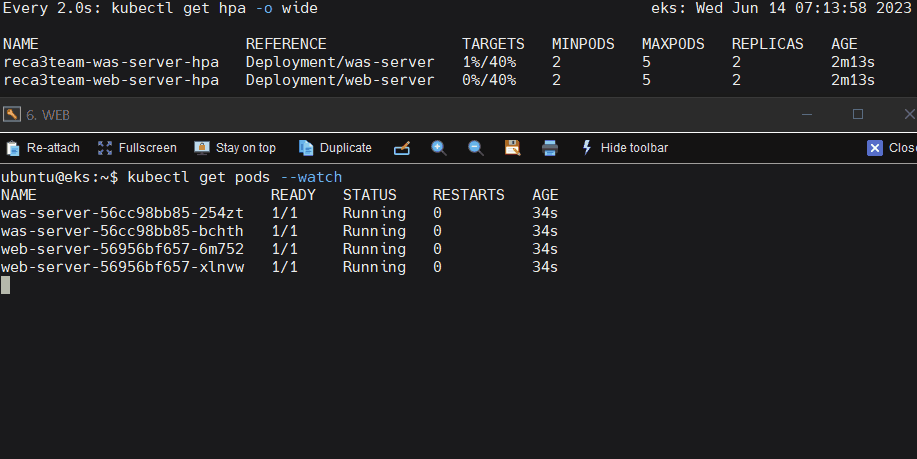This screenshot has height=459, width=917.
Task: Click reca3team-was-server-hpa name
Action: click(x=111, y=62)
